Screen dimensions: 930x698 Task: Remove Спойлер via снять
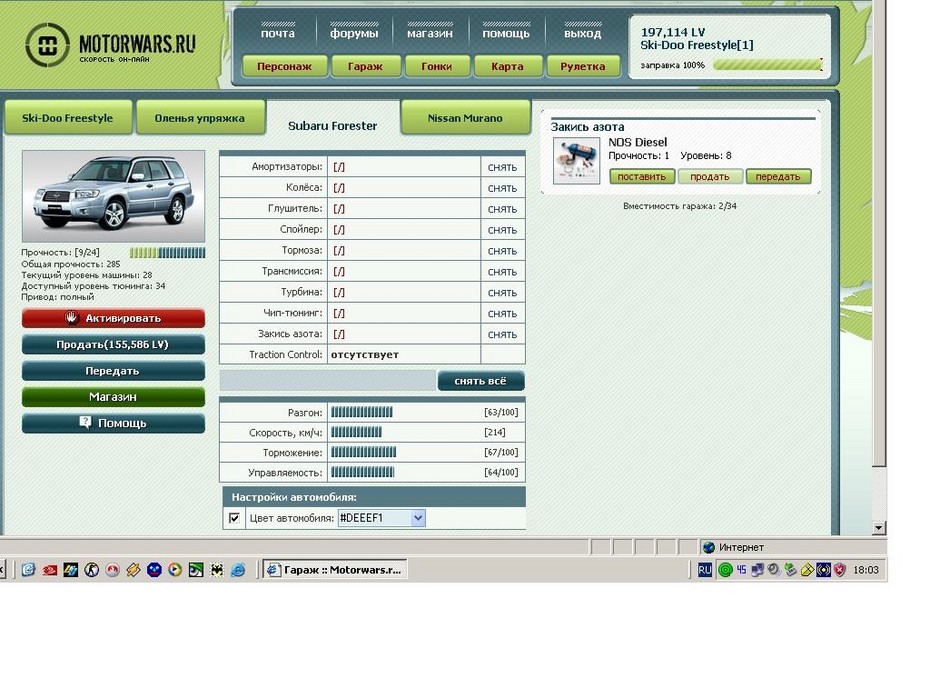pos(502,230)
